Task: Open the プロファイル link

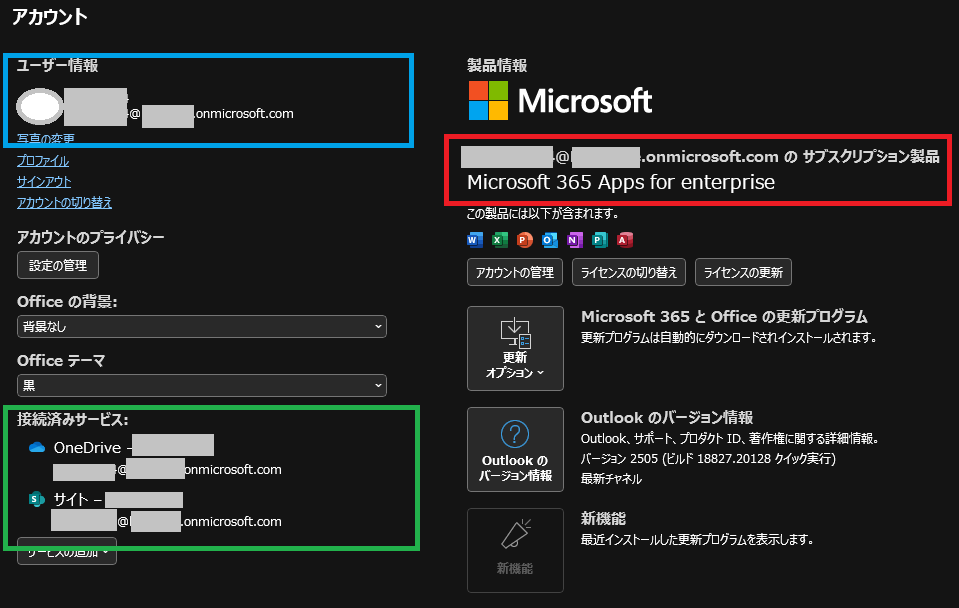Action: 43,161
